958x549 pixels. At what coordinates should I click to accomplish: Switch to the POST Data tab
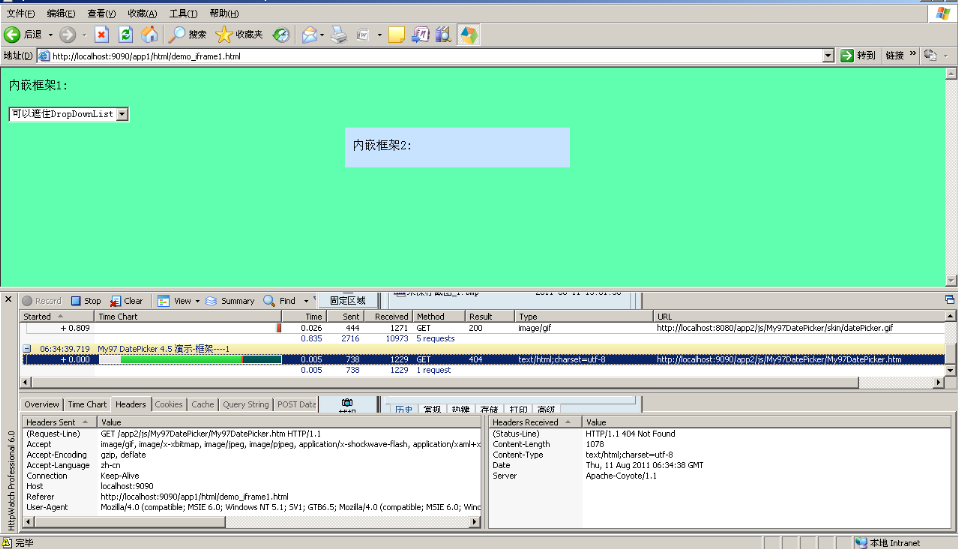[x=296, y=405]
